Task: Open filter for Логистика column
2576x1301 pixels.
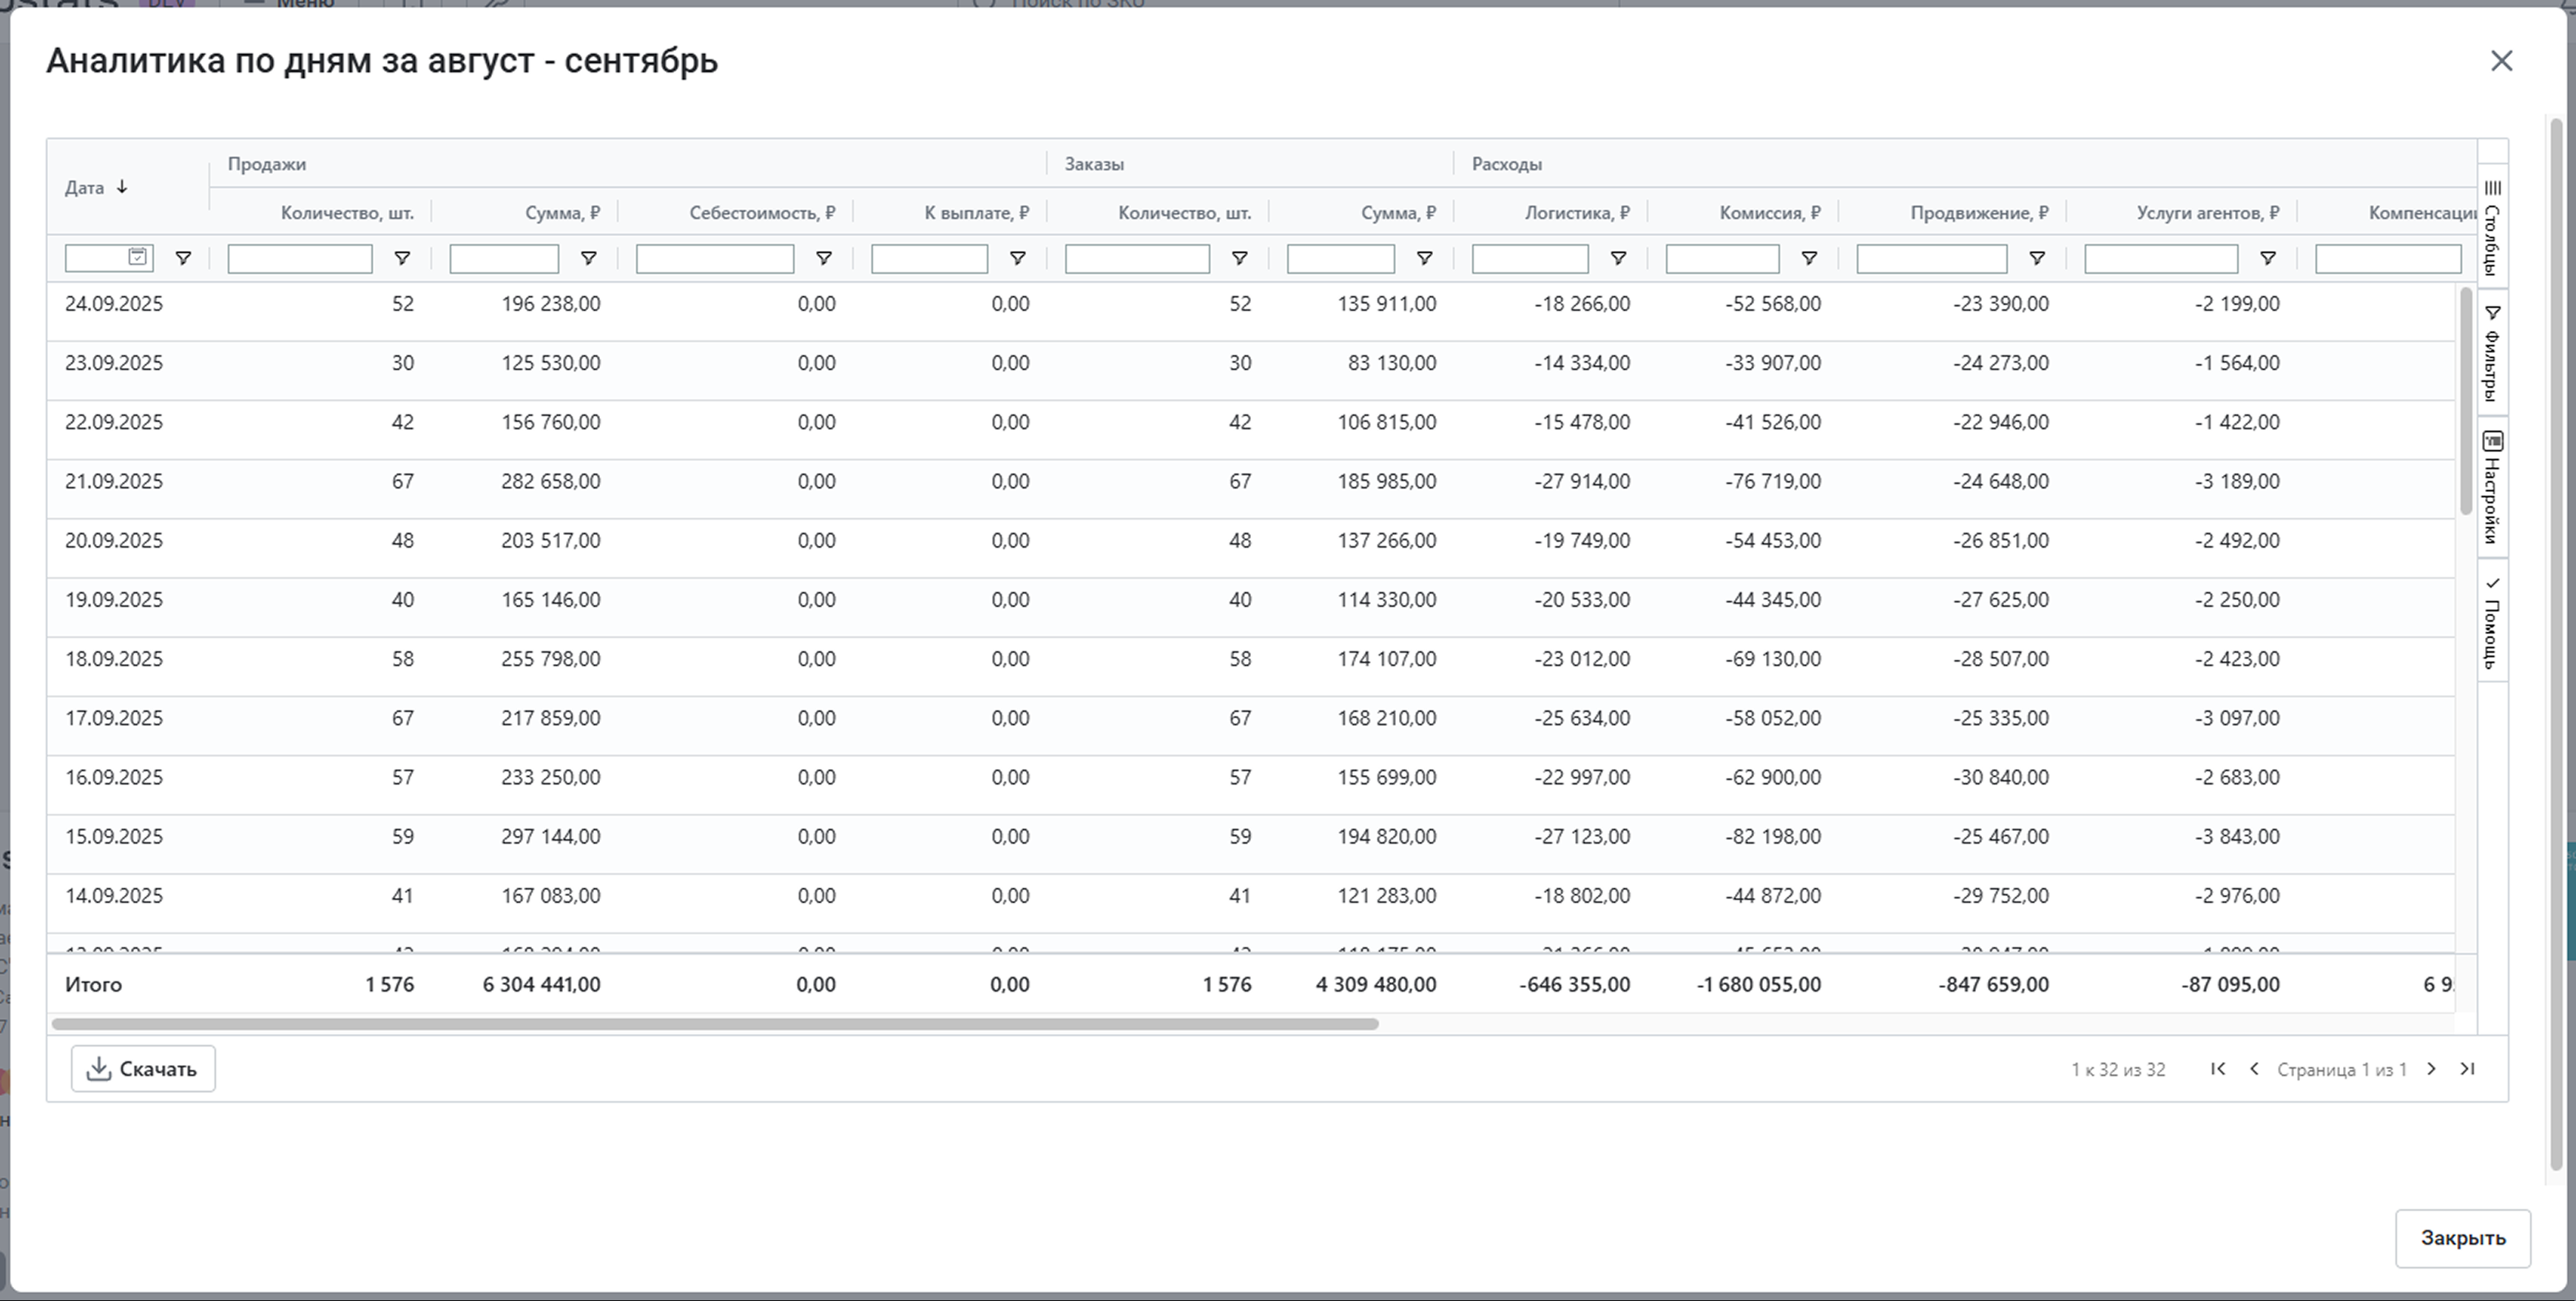Action: click(1617, 258)
